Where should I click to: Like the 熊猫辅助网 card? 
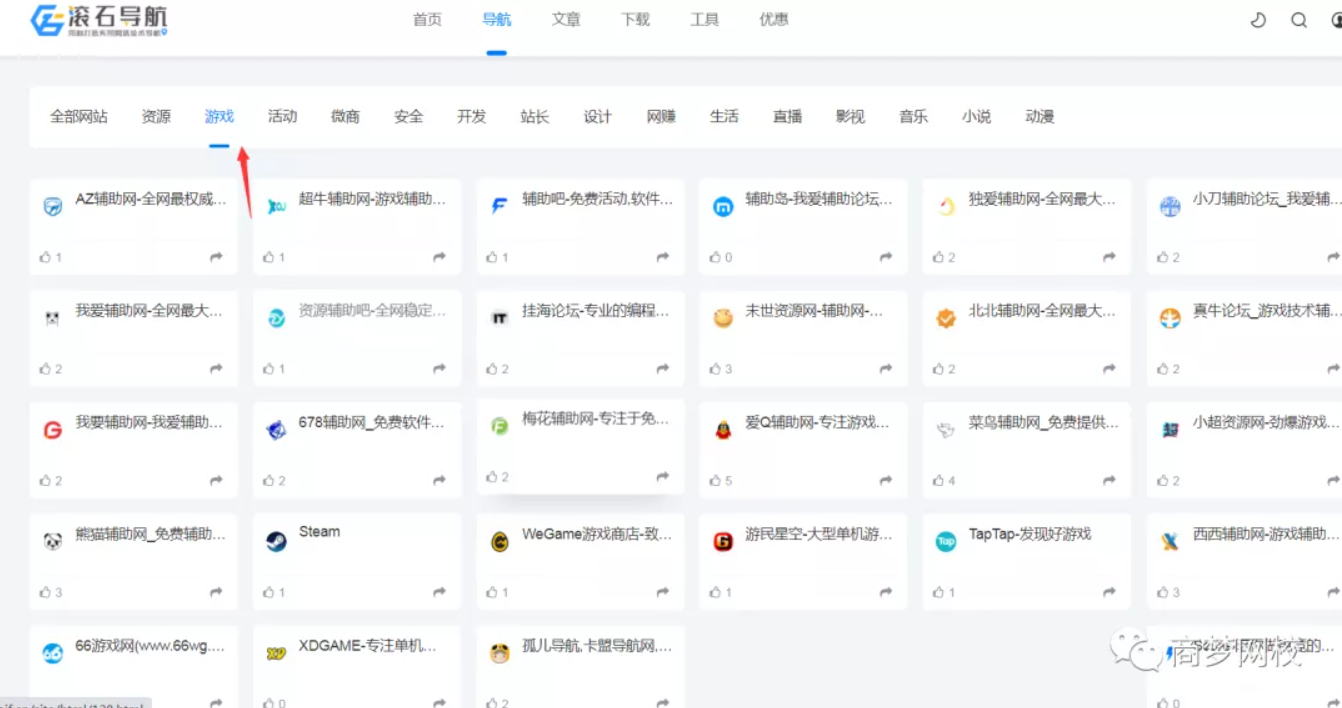(x=45, y=592)
